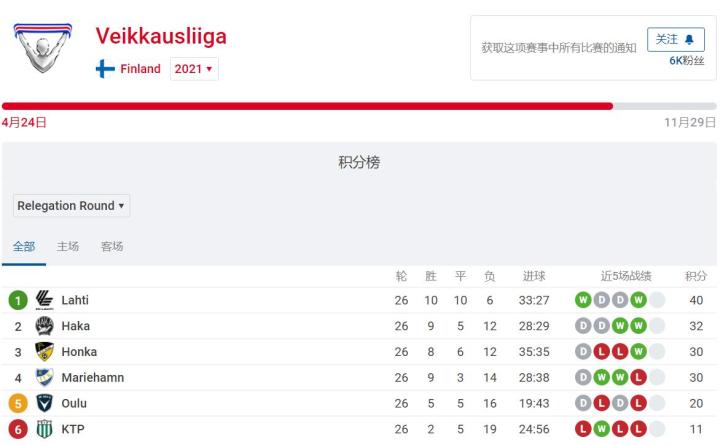
Task: Click the Honka team crest
Action: pos(44,352)
